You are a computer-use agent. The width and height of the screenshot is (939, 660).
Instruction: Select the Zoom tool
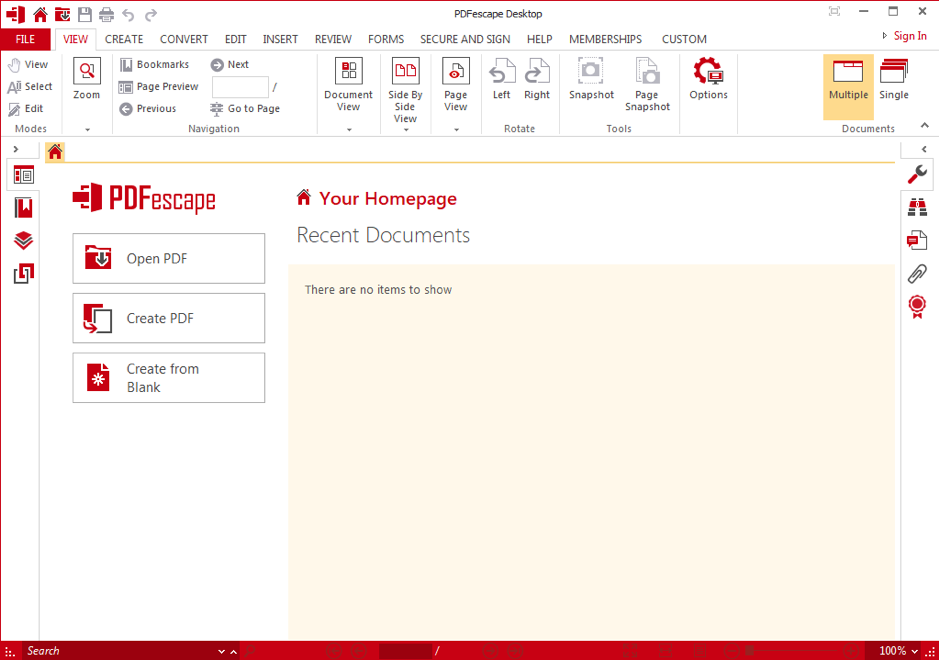[87, 78]
